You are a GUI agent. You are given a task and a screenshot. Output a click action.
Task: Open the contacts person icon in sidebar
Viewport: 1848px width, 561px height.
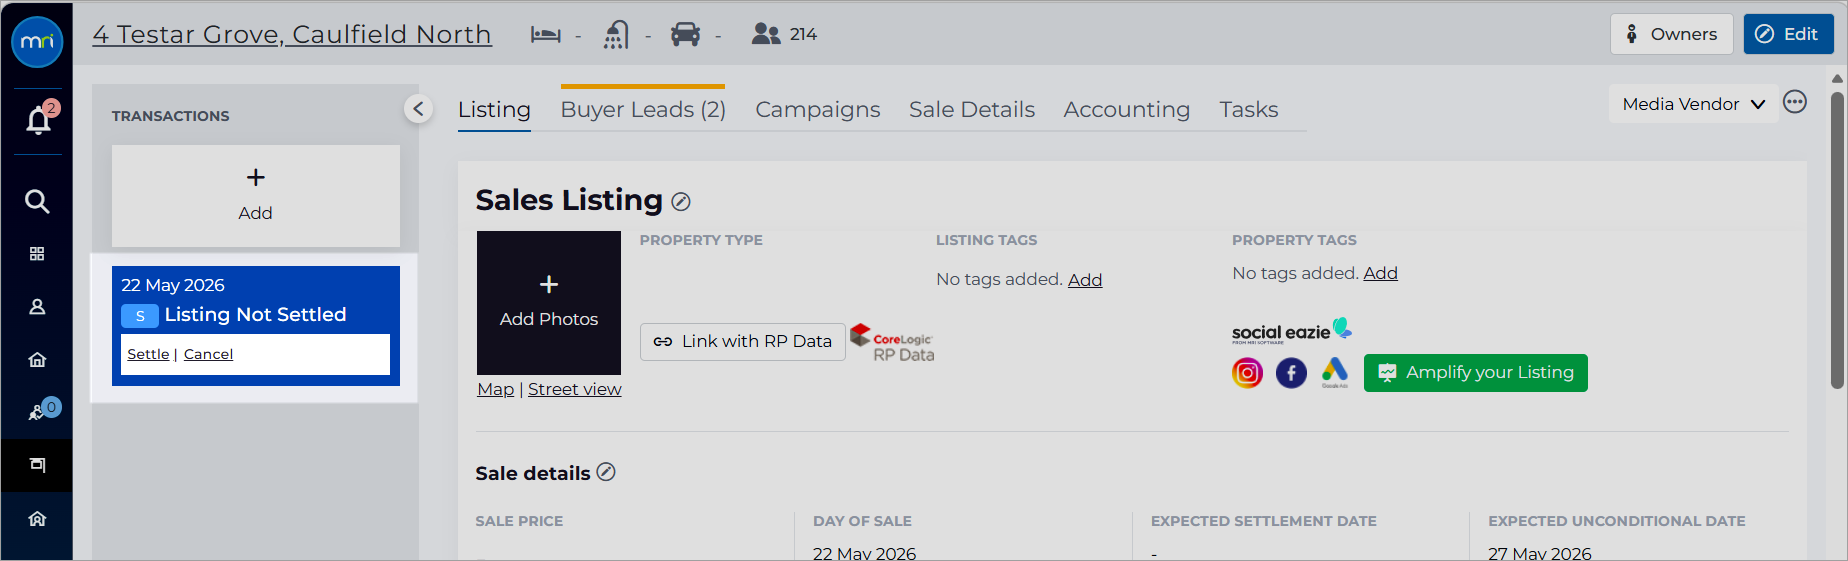pyautogui.click(x=37, y=307)
